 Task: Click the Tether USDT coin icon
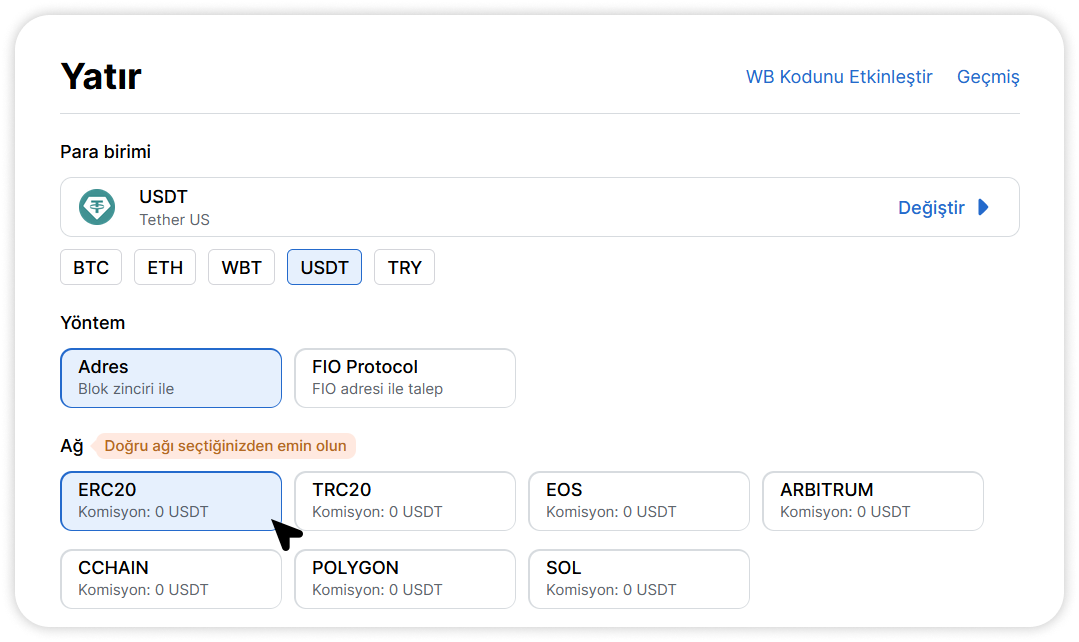pos(97,207)
